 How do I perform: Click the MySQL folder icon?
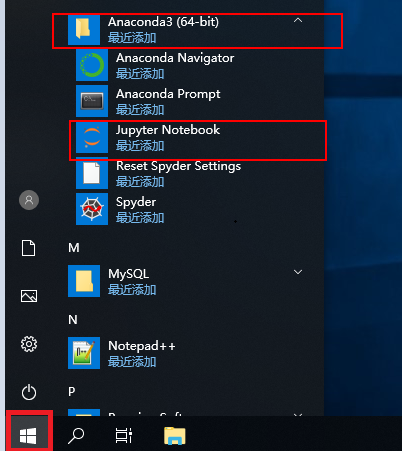click(84, 281)
